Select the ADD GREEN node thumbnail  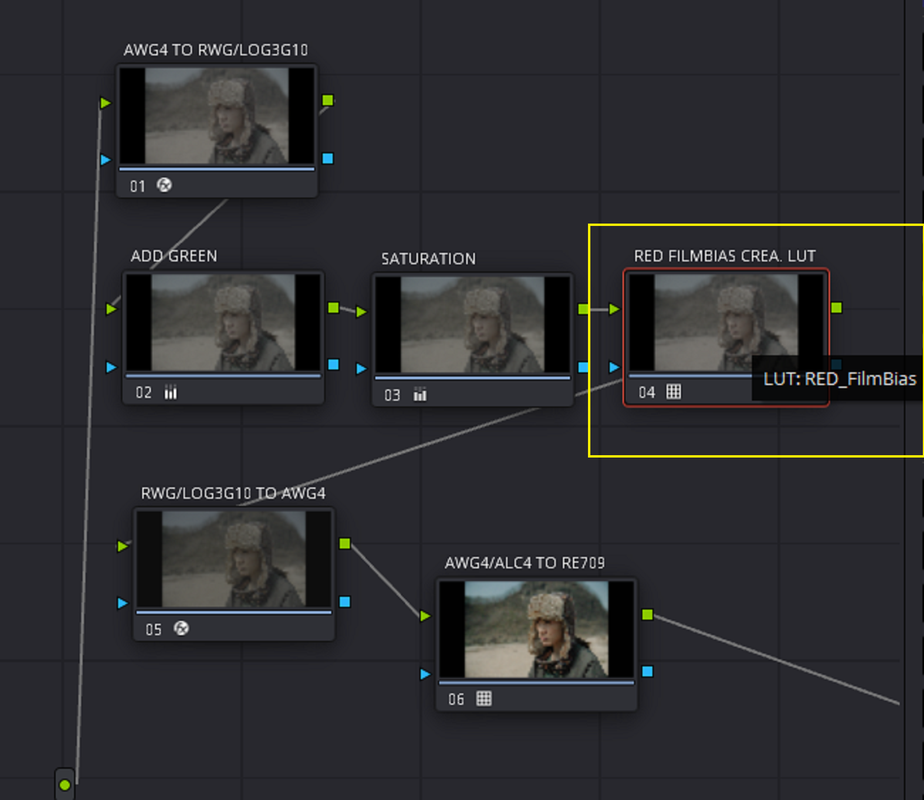pyautogui.click(x=223, y=322)
